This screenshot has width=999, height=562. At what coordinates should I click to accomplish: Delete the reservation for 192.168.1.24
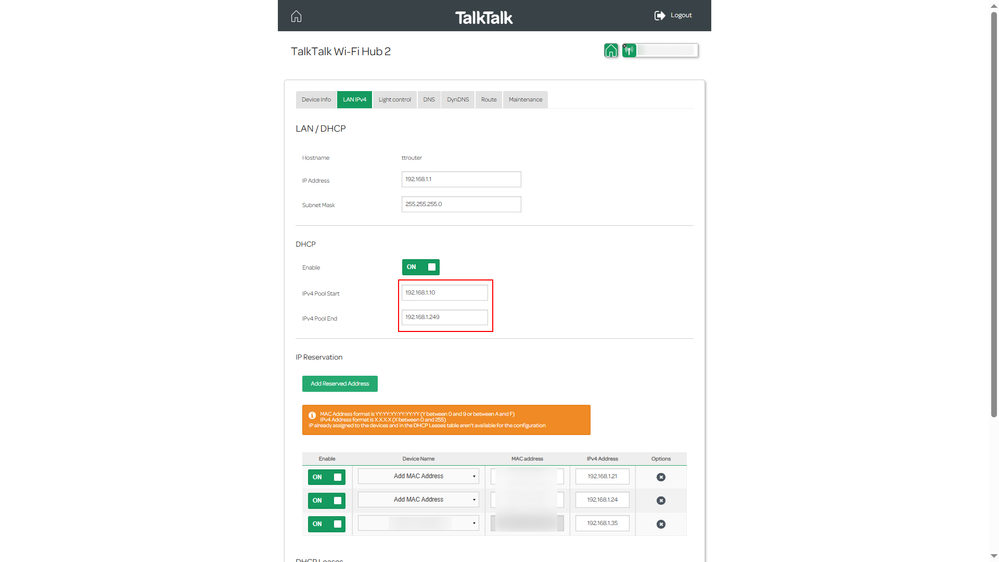(x=660, y=500)
